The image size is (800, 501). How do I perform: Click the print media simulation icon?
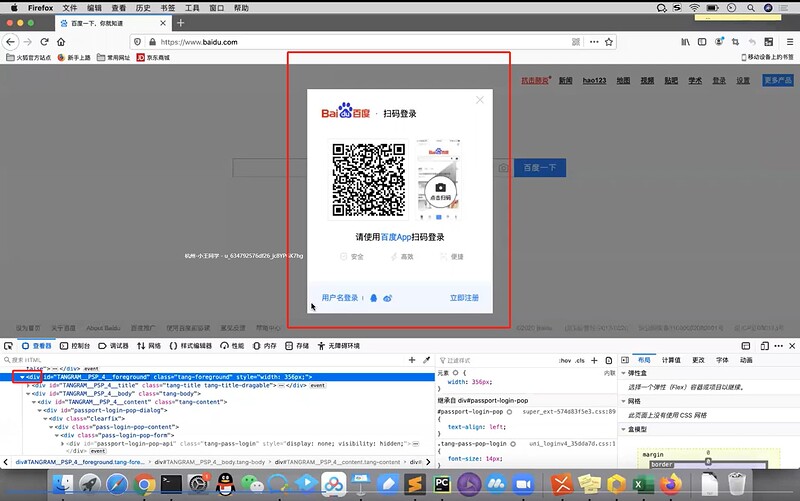coord(609,360)
